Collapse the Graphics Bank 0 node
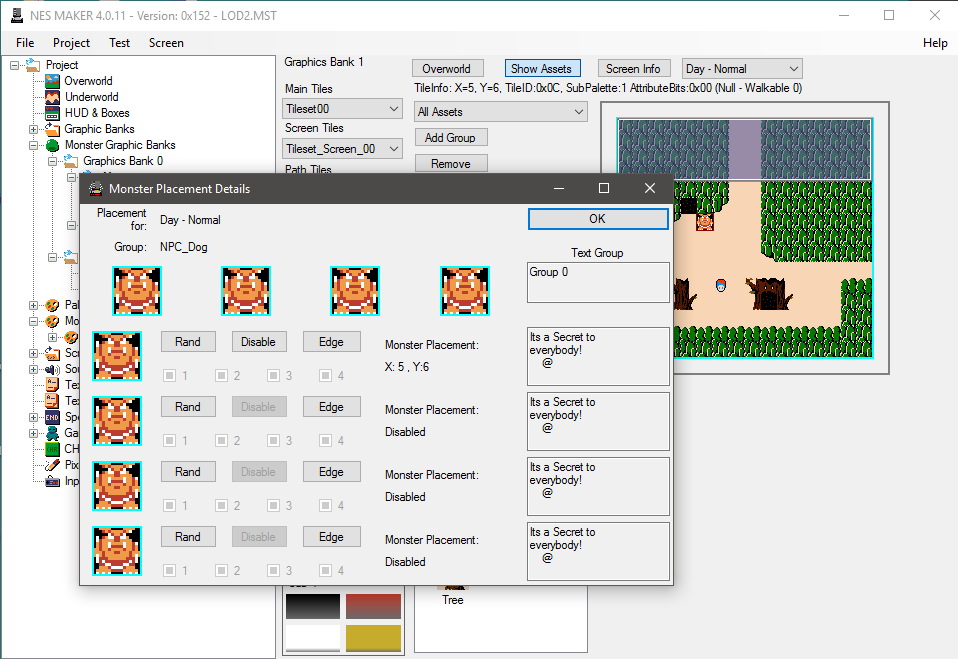Screen dimensions: 958x659 tap(53, 161)
